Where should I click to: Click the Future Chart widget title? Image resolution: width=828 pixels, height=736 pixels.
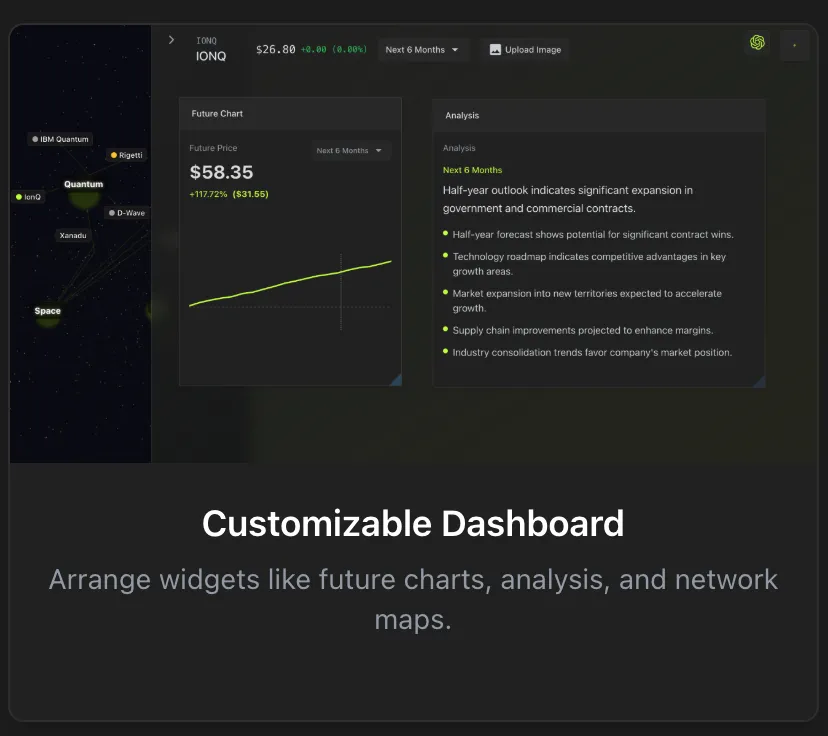(217, 114)
